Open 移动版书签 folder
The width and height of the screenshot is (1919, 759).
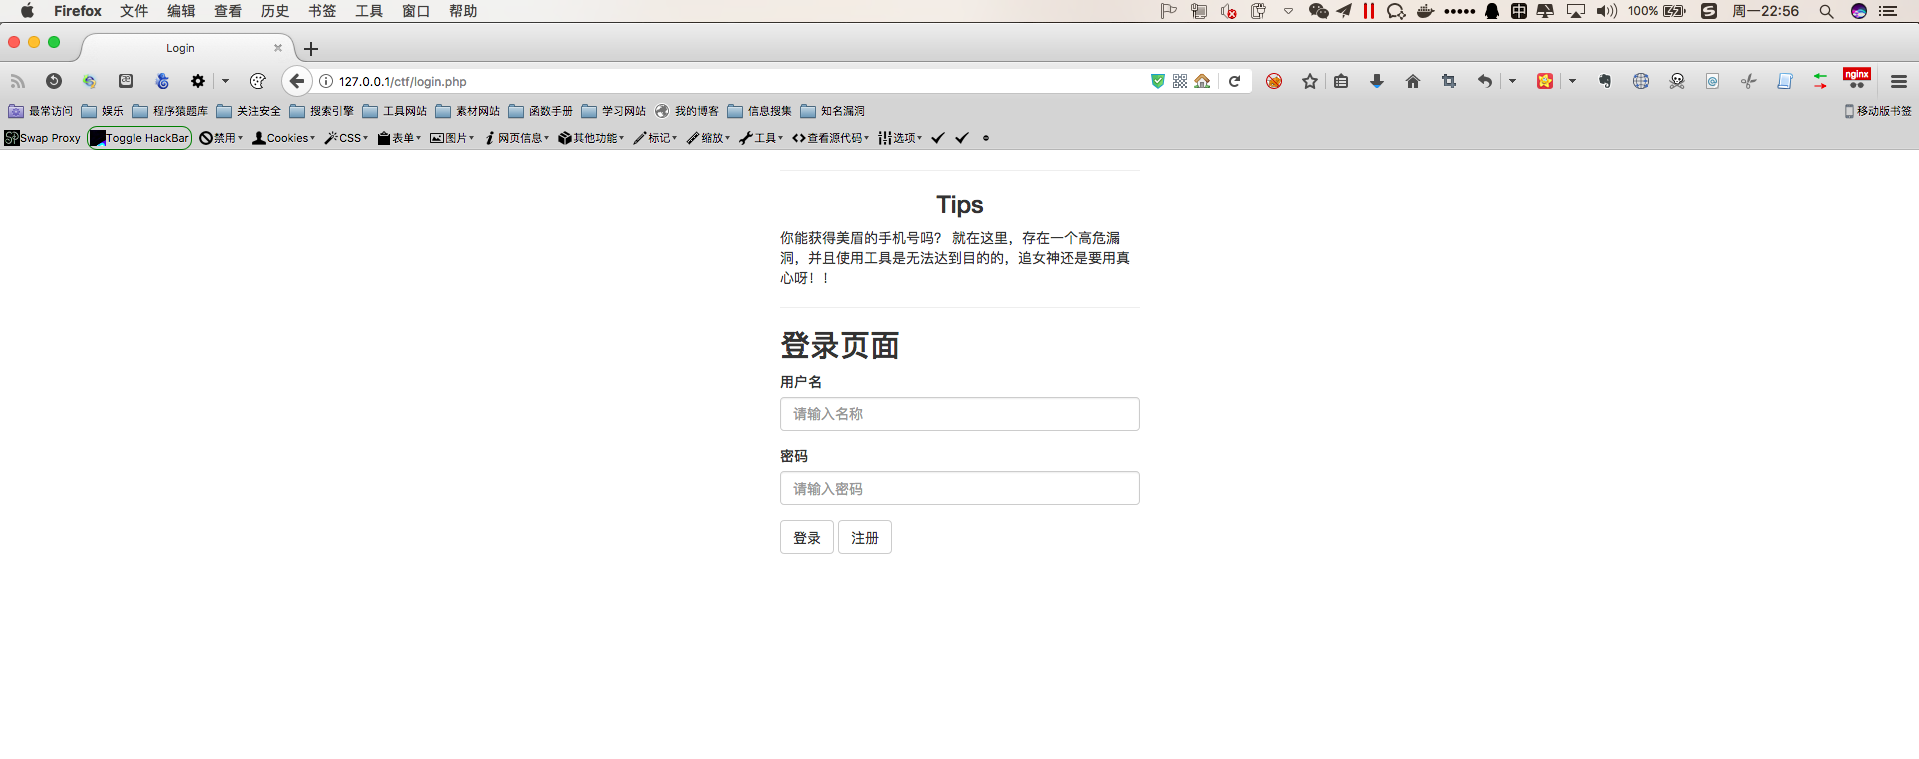coord(1877,111)
